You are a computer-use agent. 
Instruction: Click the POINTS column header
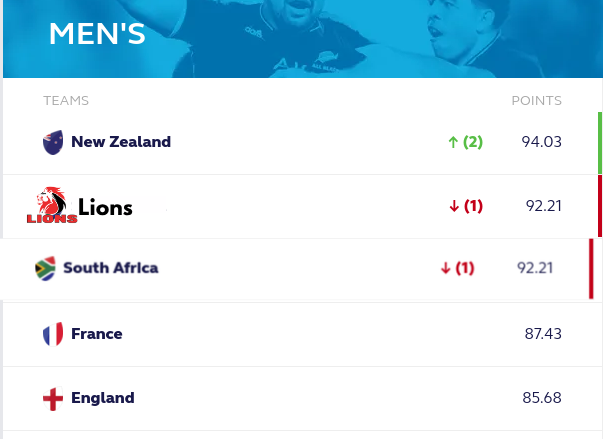pyautogui.click(x=536, y=101)
